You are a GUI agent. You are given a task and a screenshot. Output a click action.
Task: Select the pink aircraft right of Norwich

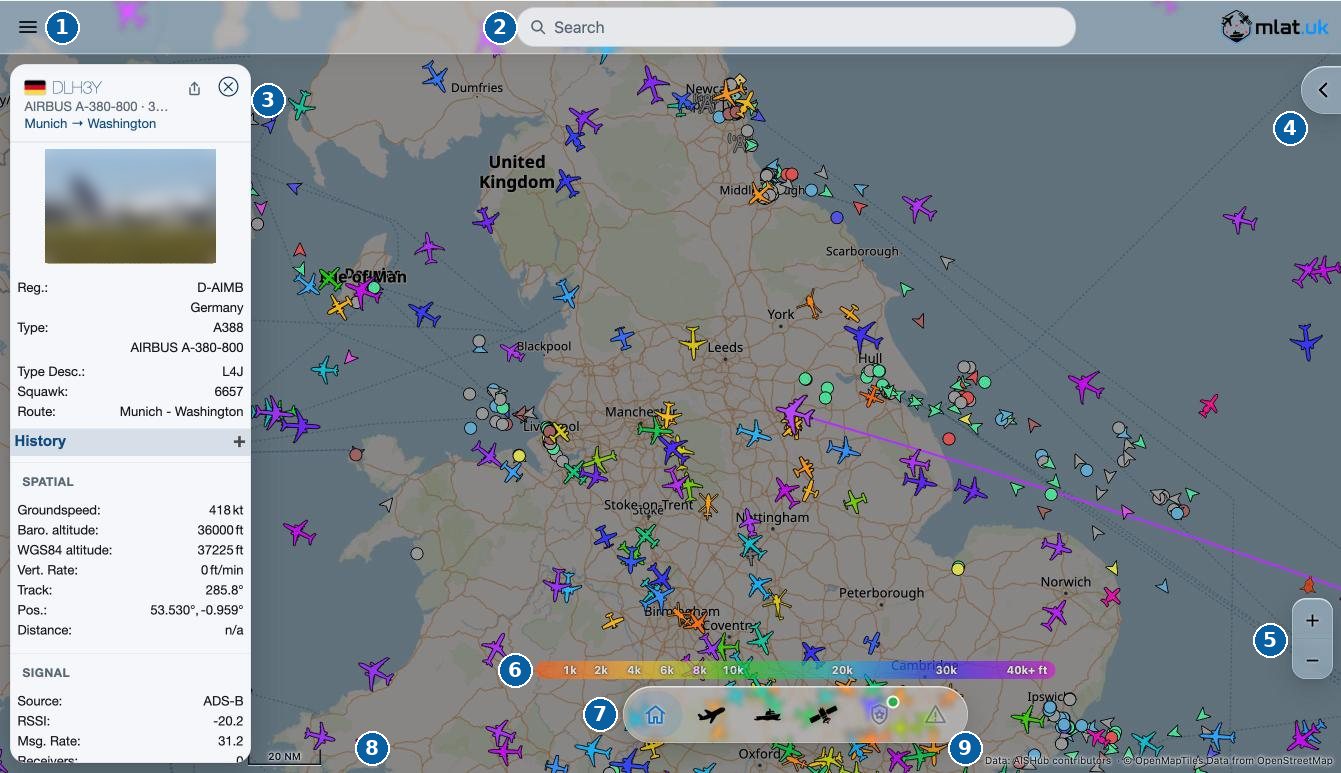(1110, 596)
